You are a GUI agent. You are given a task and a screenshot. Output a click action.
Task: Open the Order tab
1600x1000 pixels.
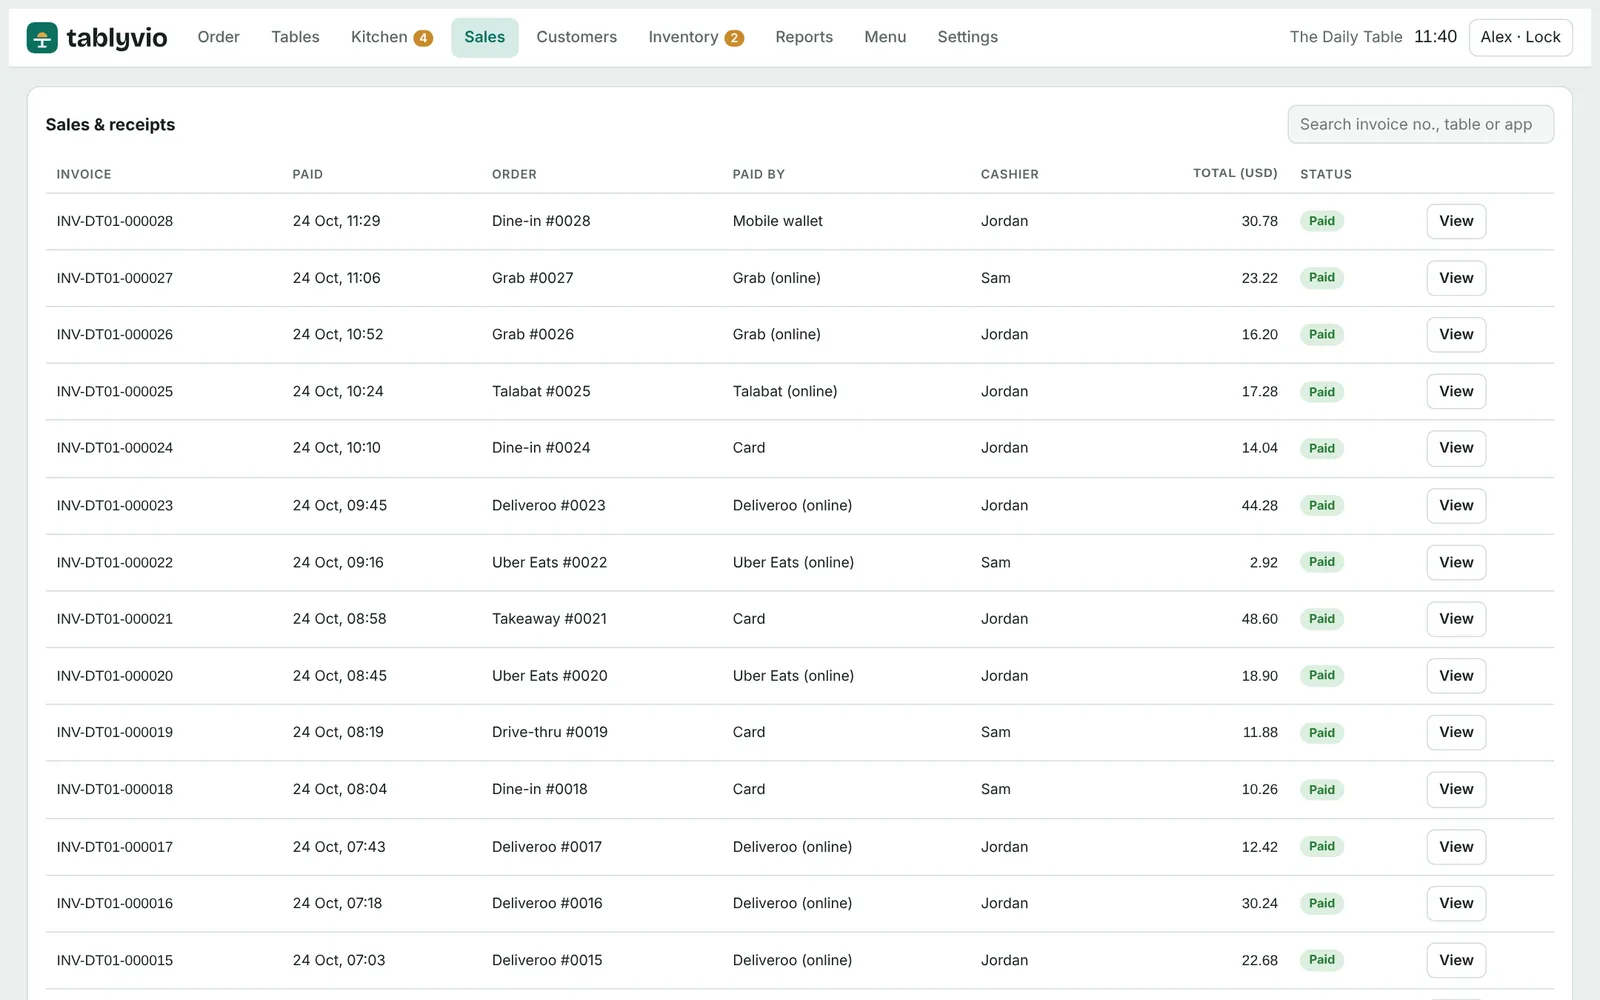tap(218, 37)
